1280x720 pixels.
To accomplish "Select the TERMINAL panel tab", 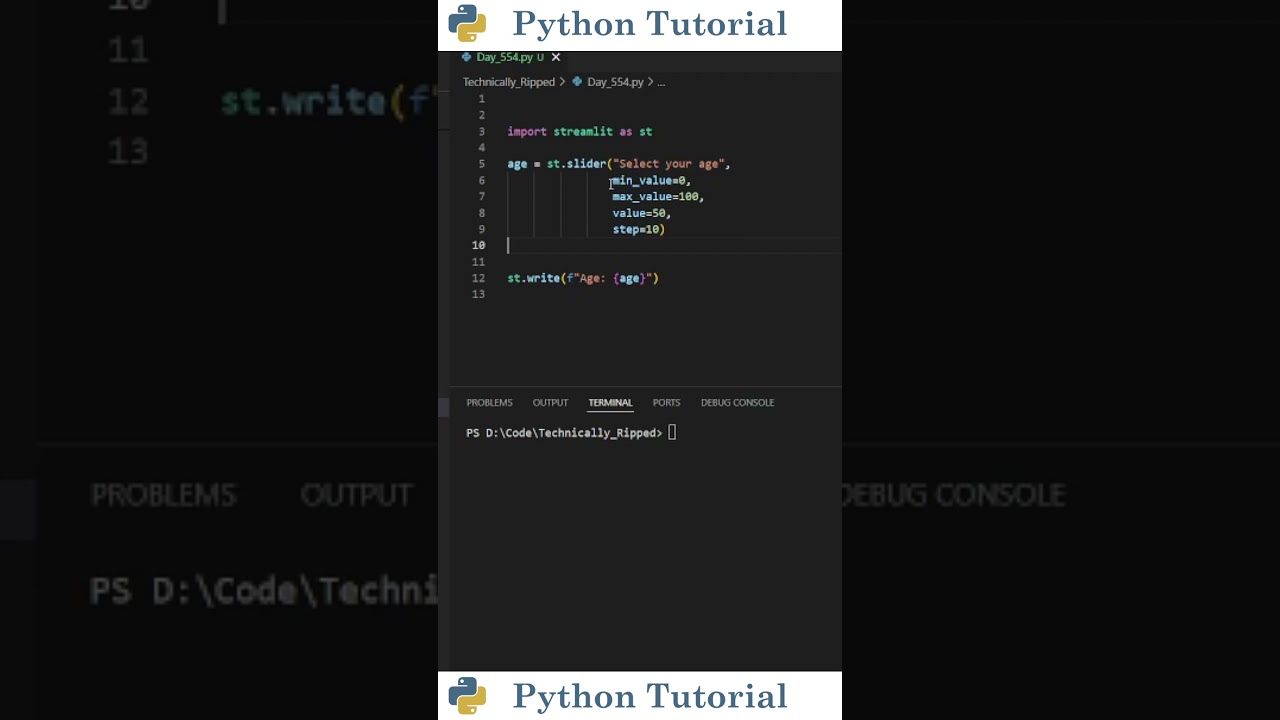I will click(610, 402).
